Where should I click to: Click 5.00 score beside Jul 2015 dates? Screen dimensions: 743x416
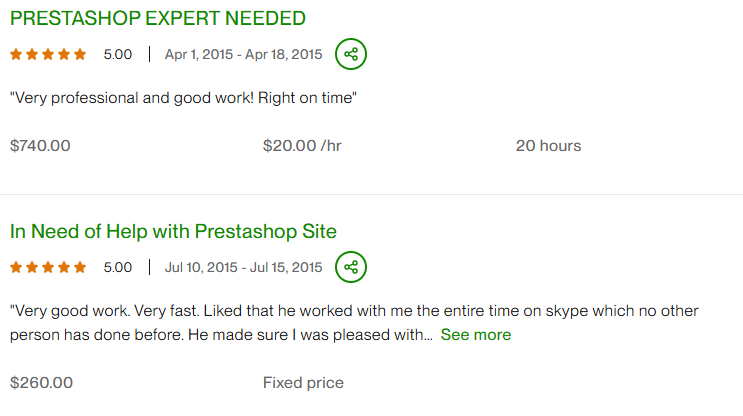click(x=118, y=267)
